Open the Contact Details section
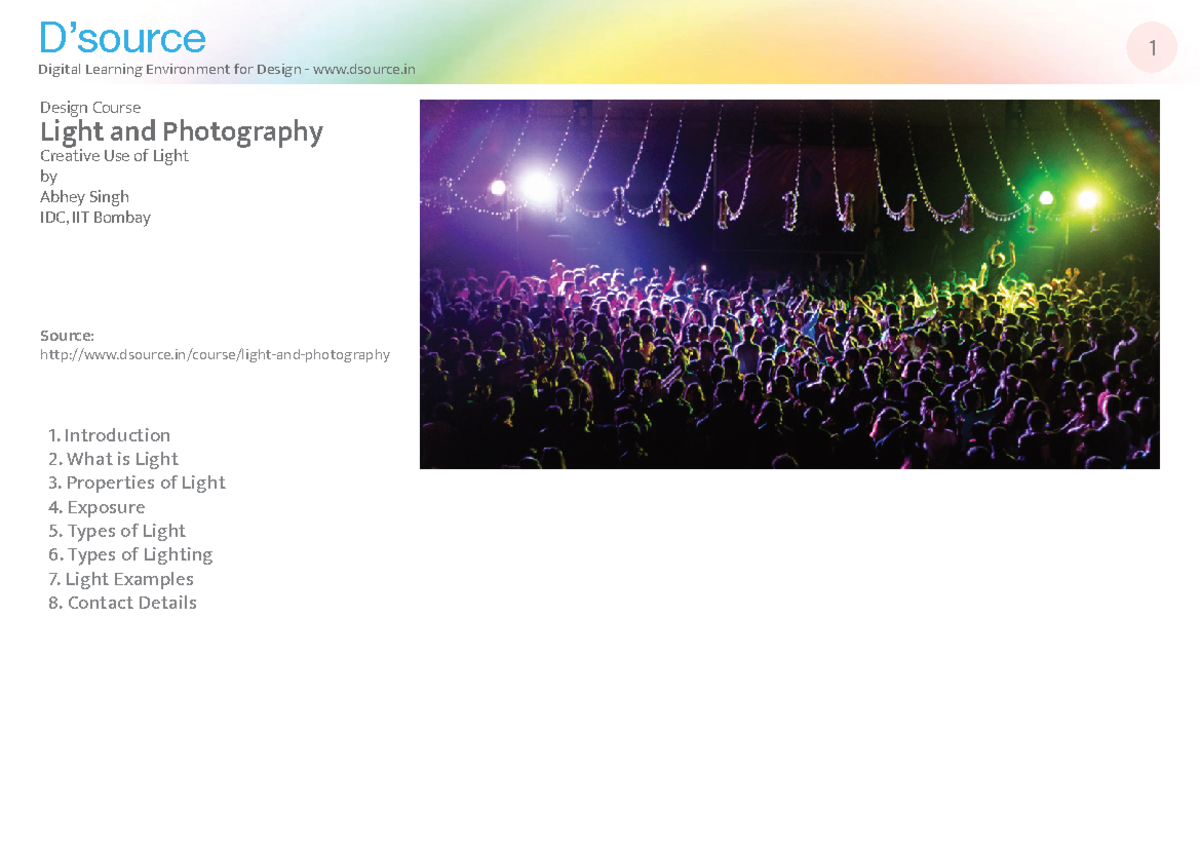The image size is (1200, 849). pyautogui.click(x=123, y=603)
